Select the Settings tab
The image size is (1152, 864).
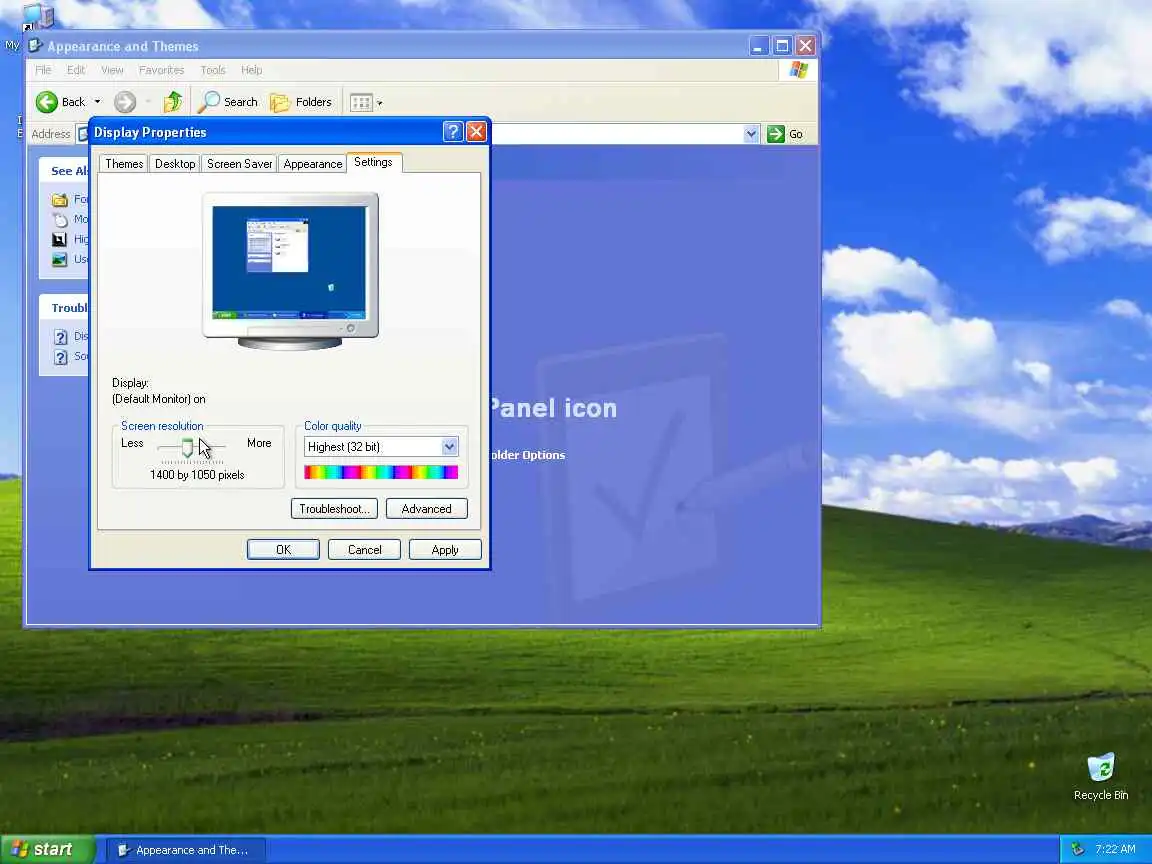click(373, 162)
